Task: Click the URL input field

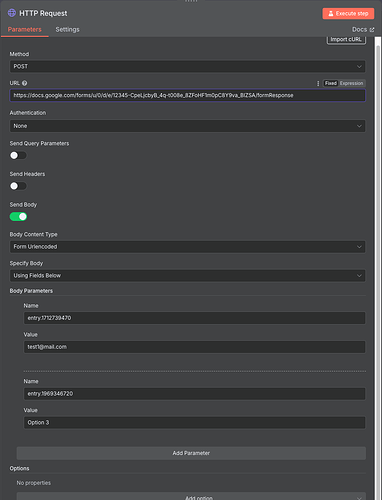Action: click(187, 95)
